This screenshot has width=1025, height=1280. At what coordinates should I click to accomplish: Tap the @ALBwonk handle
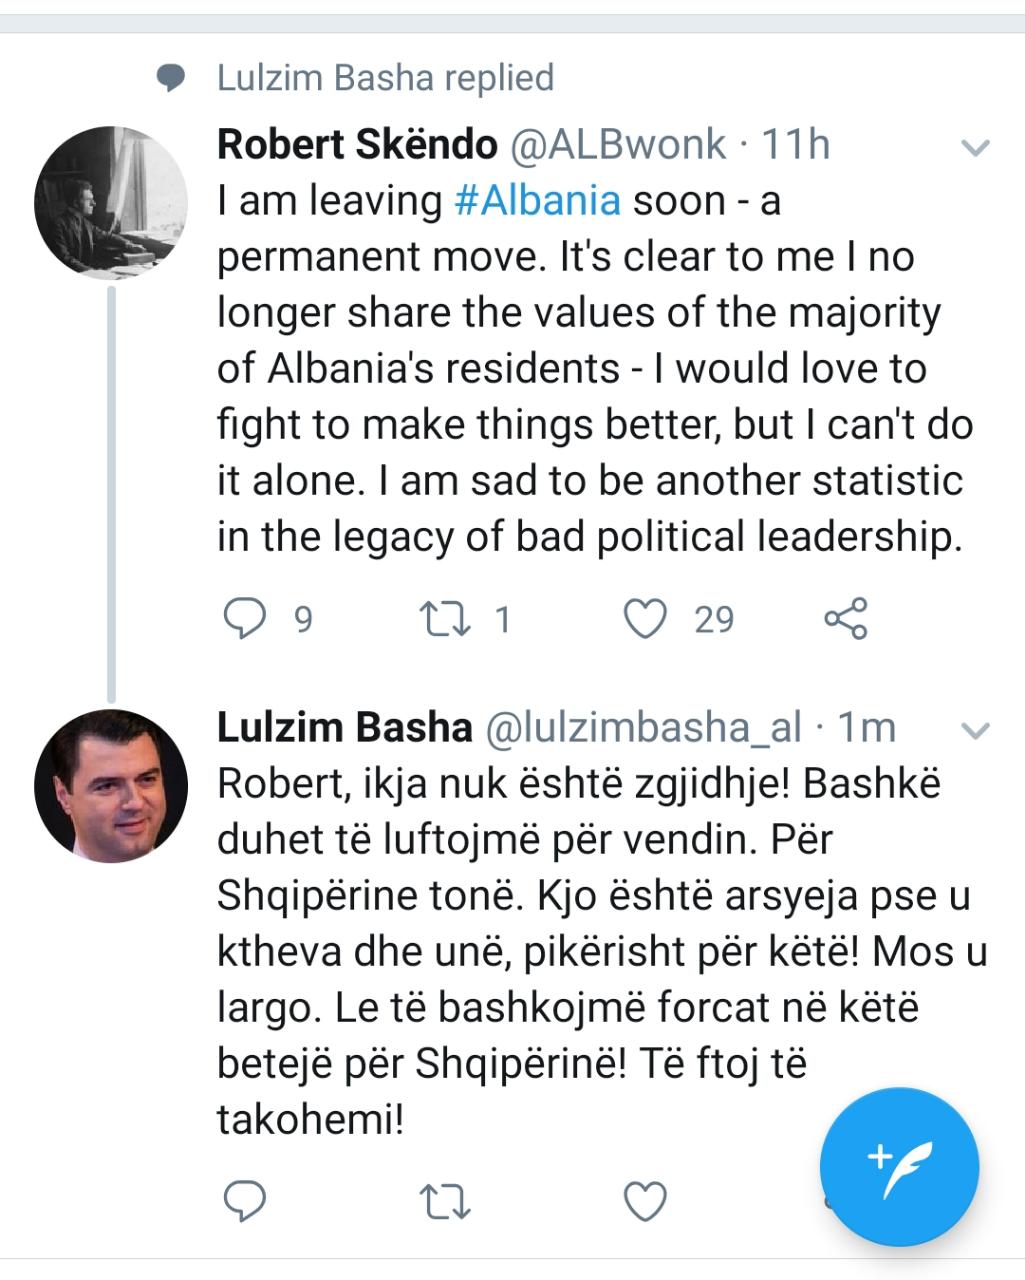(x=618, y=145)
